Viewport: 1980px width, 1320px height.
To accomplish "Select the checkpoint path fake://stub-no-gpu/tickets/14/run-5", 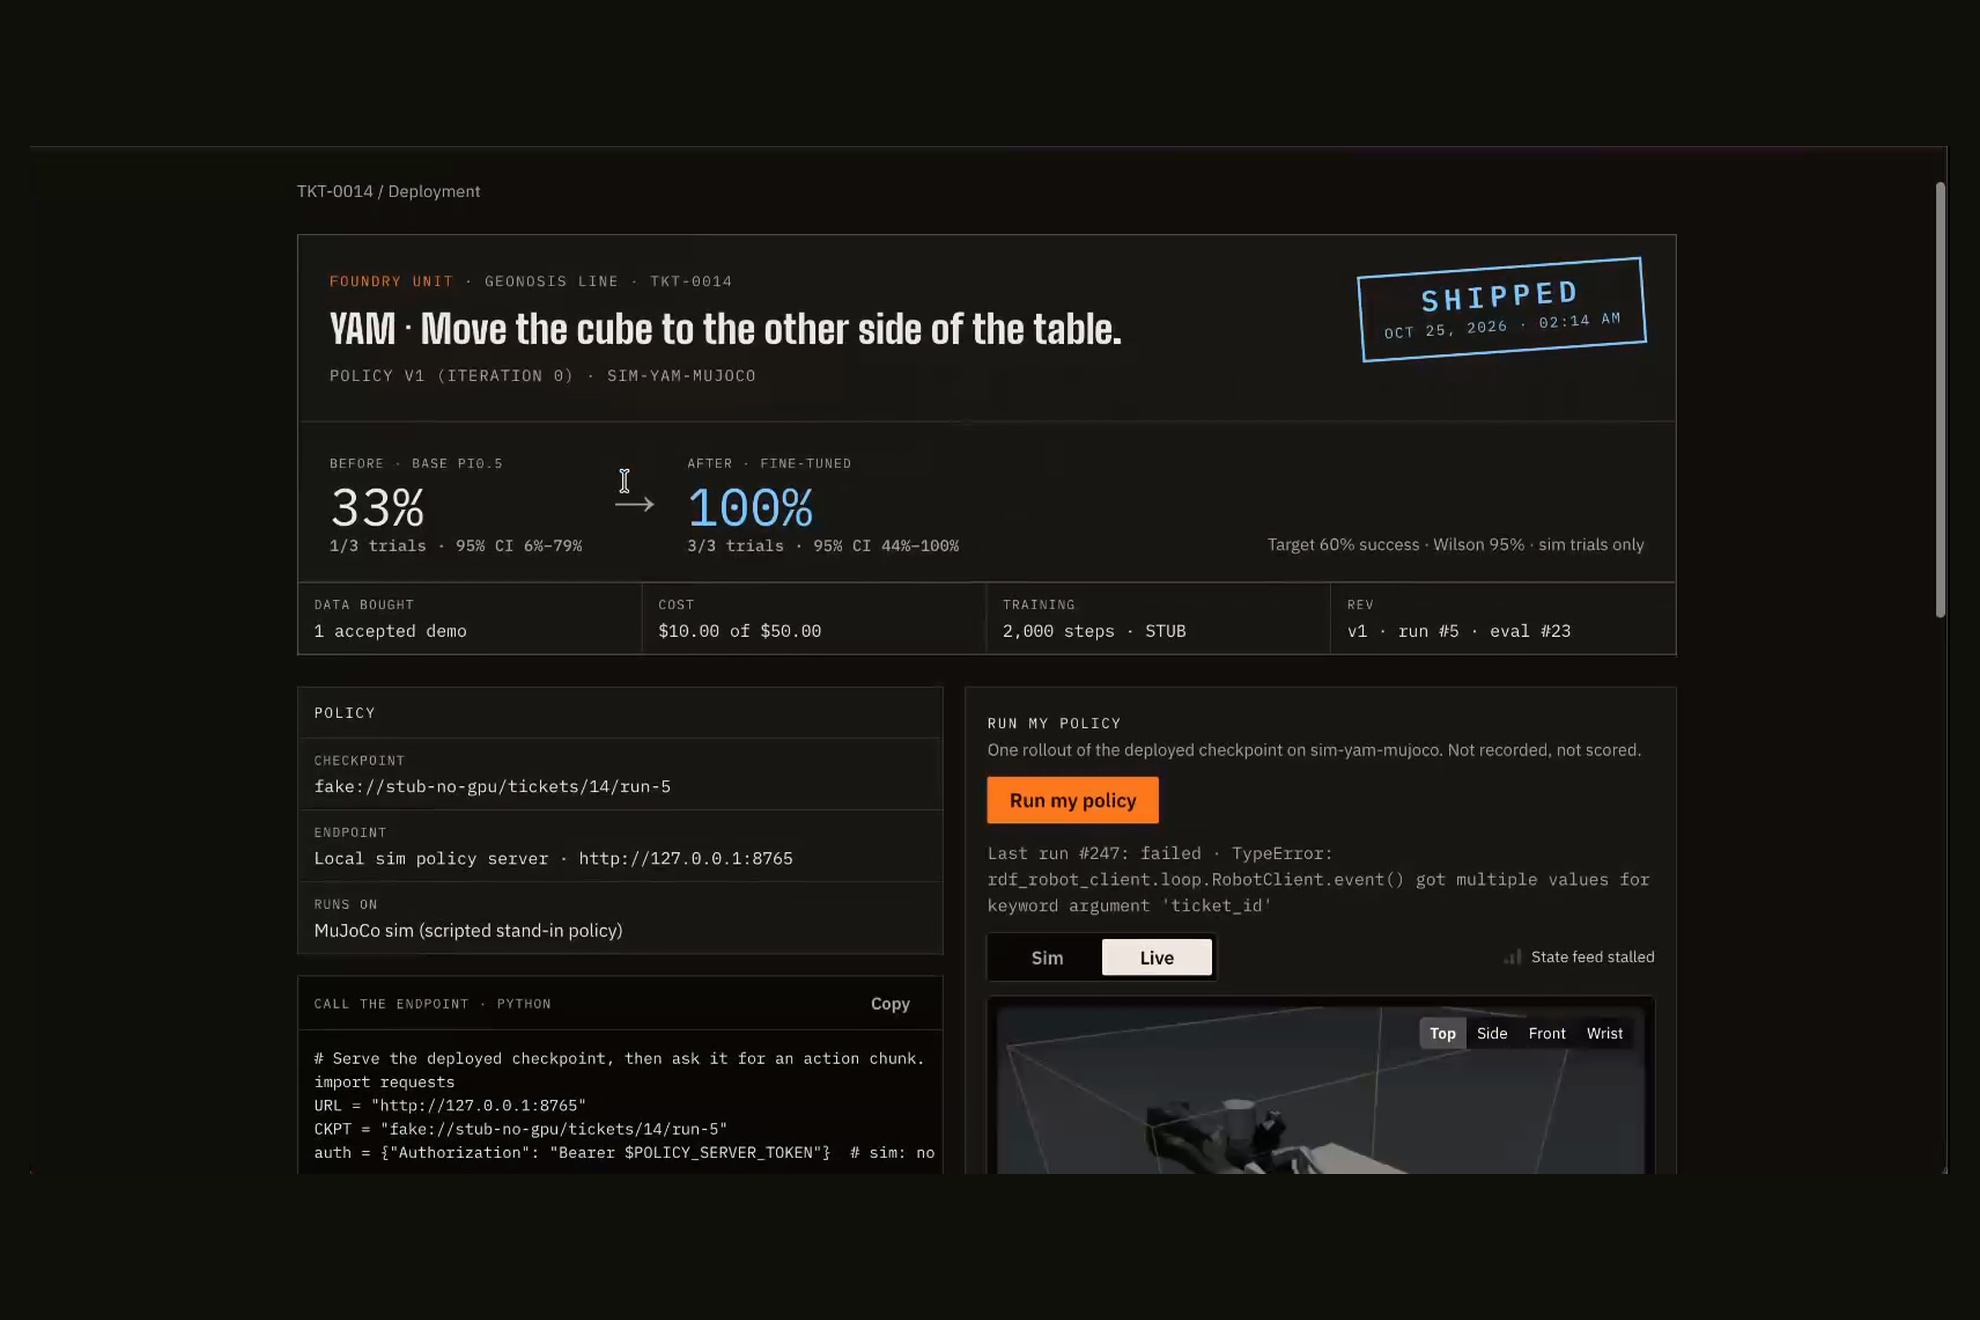I will tap(492, 786).
